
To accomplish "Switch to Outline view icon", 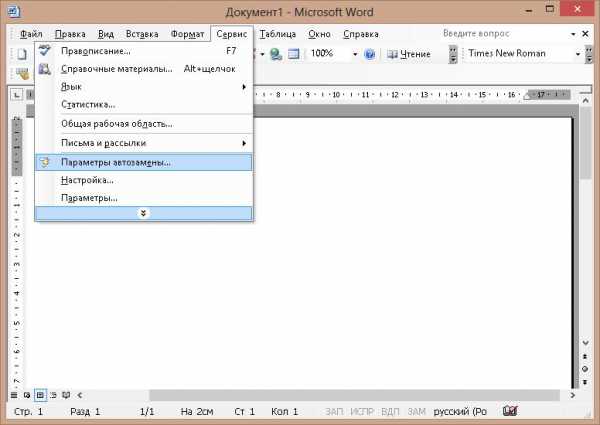I will point(53,395).
